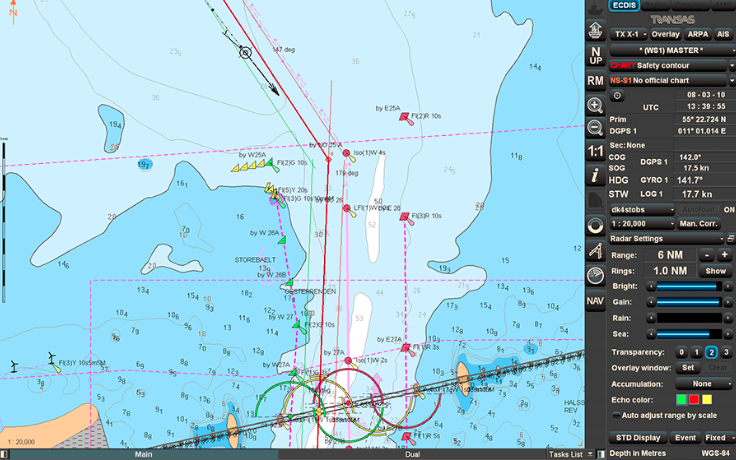Click left arrow of Sea slider

(651, 334)
